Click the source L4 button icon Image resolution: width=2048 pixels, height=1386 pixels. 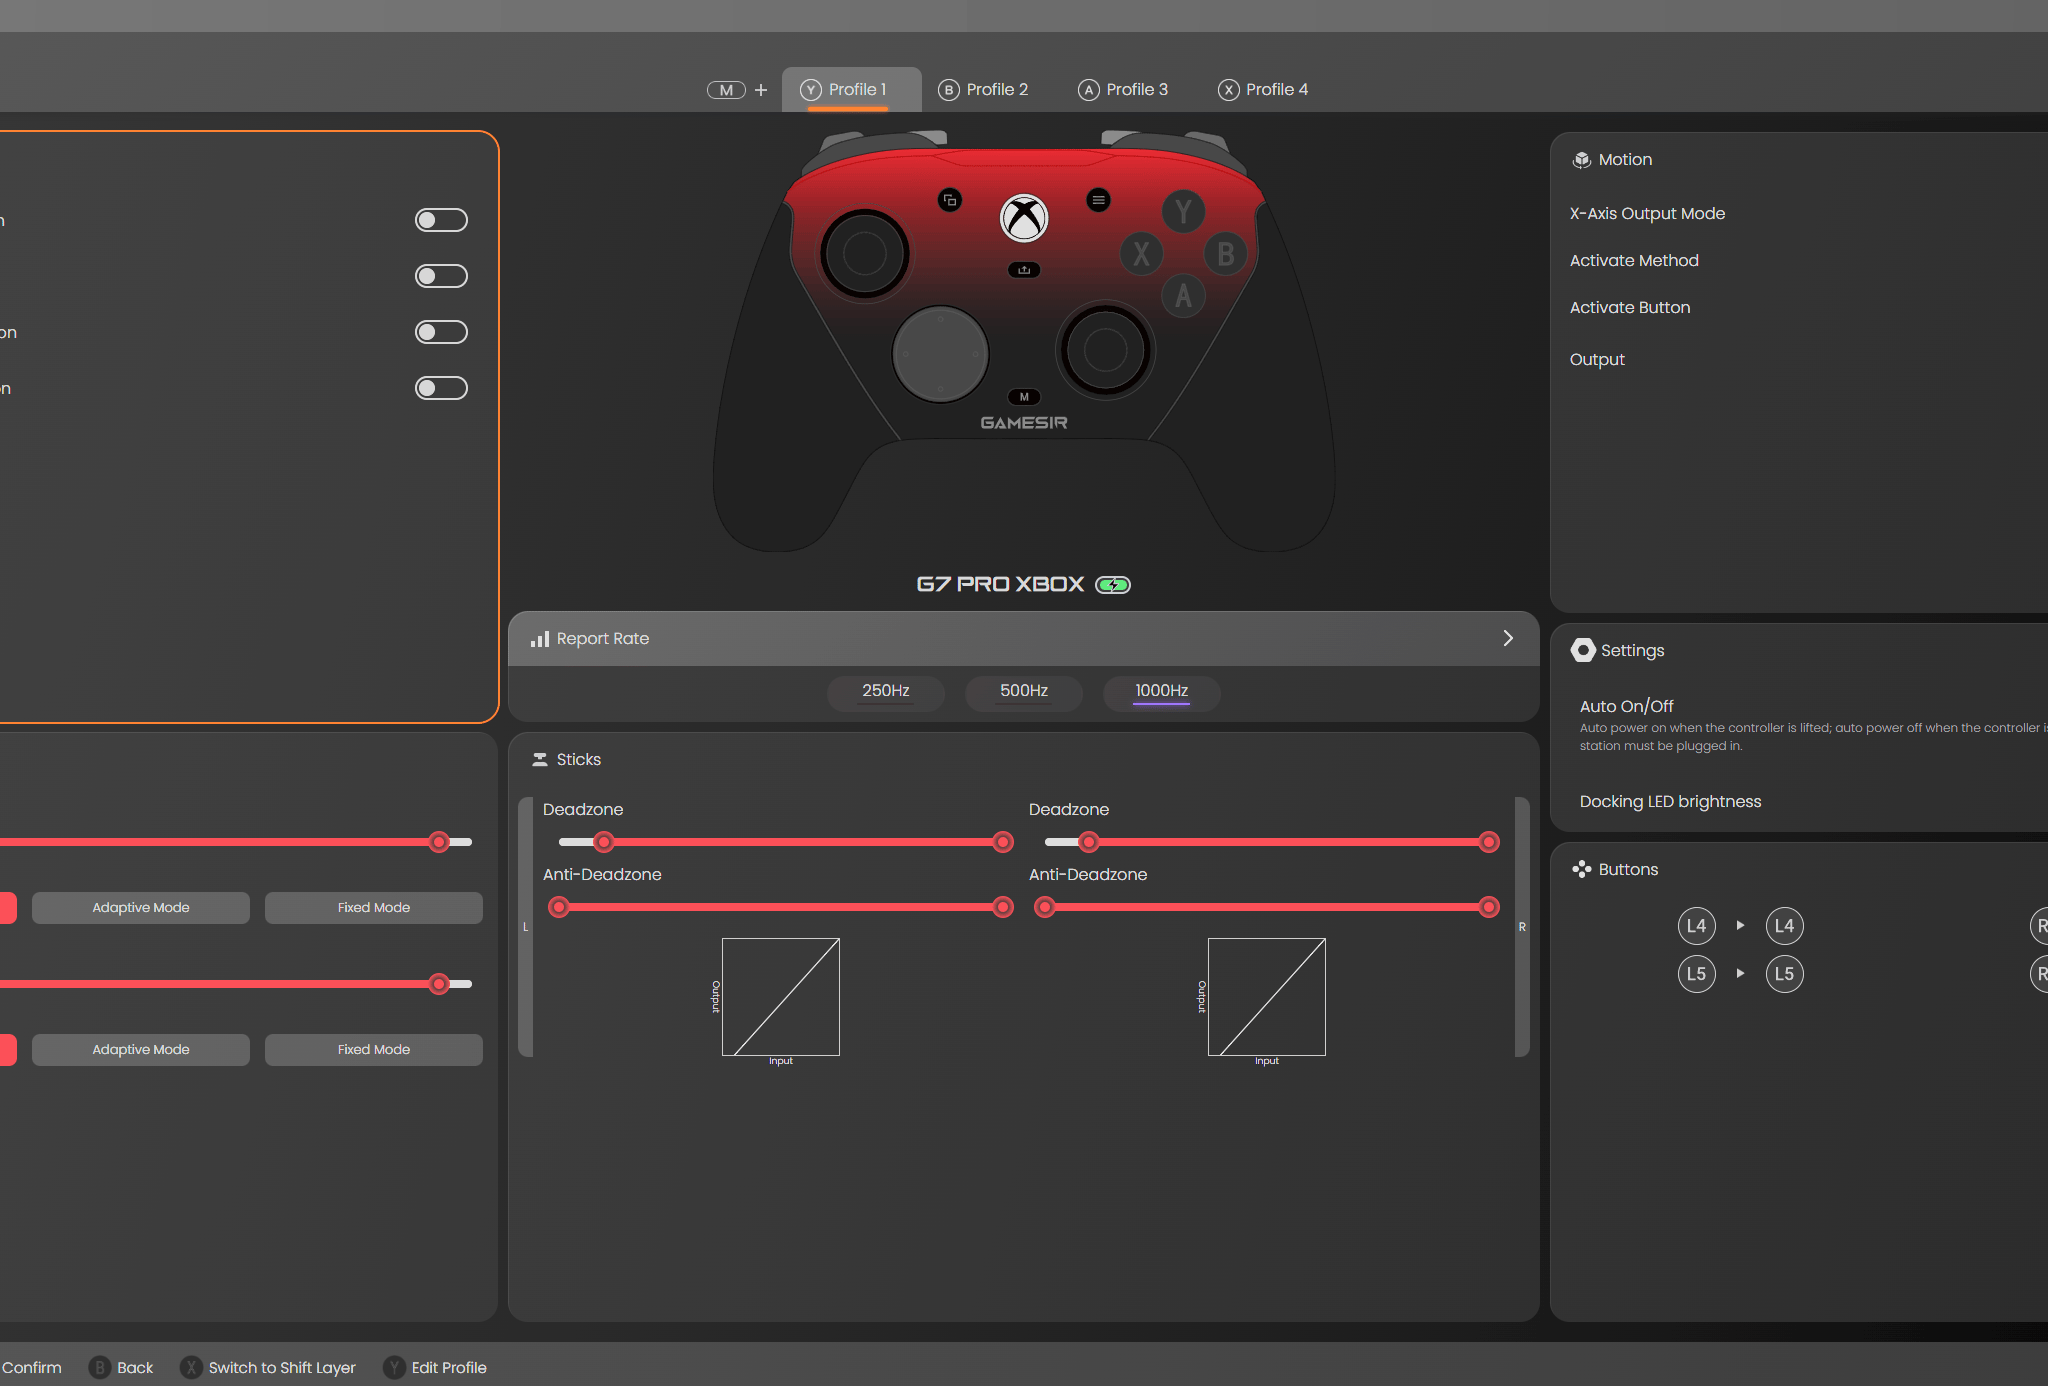[x=1697, y=926]
